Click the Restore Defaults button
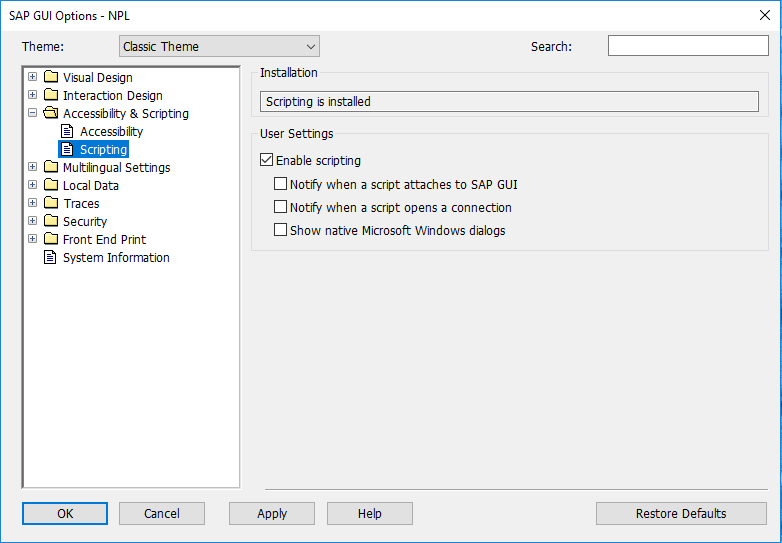Screen dimensions: 782x543 click(x=681, y=514)
